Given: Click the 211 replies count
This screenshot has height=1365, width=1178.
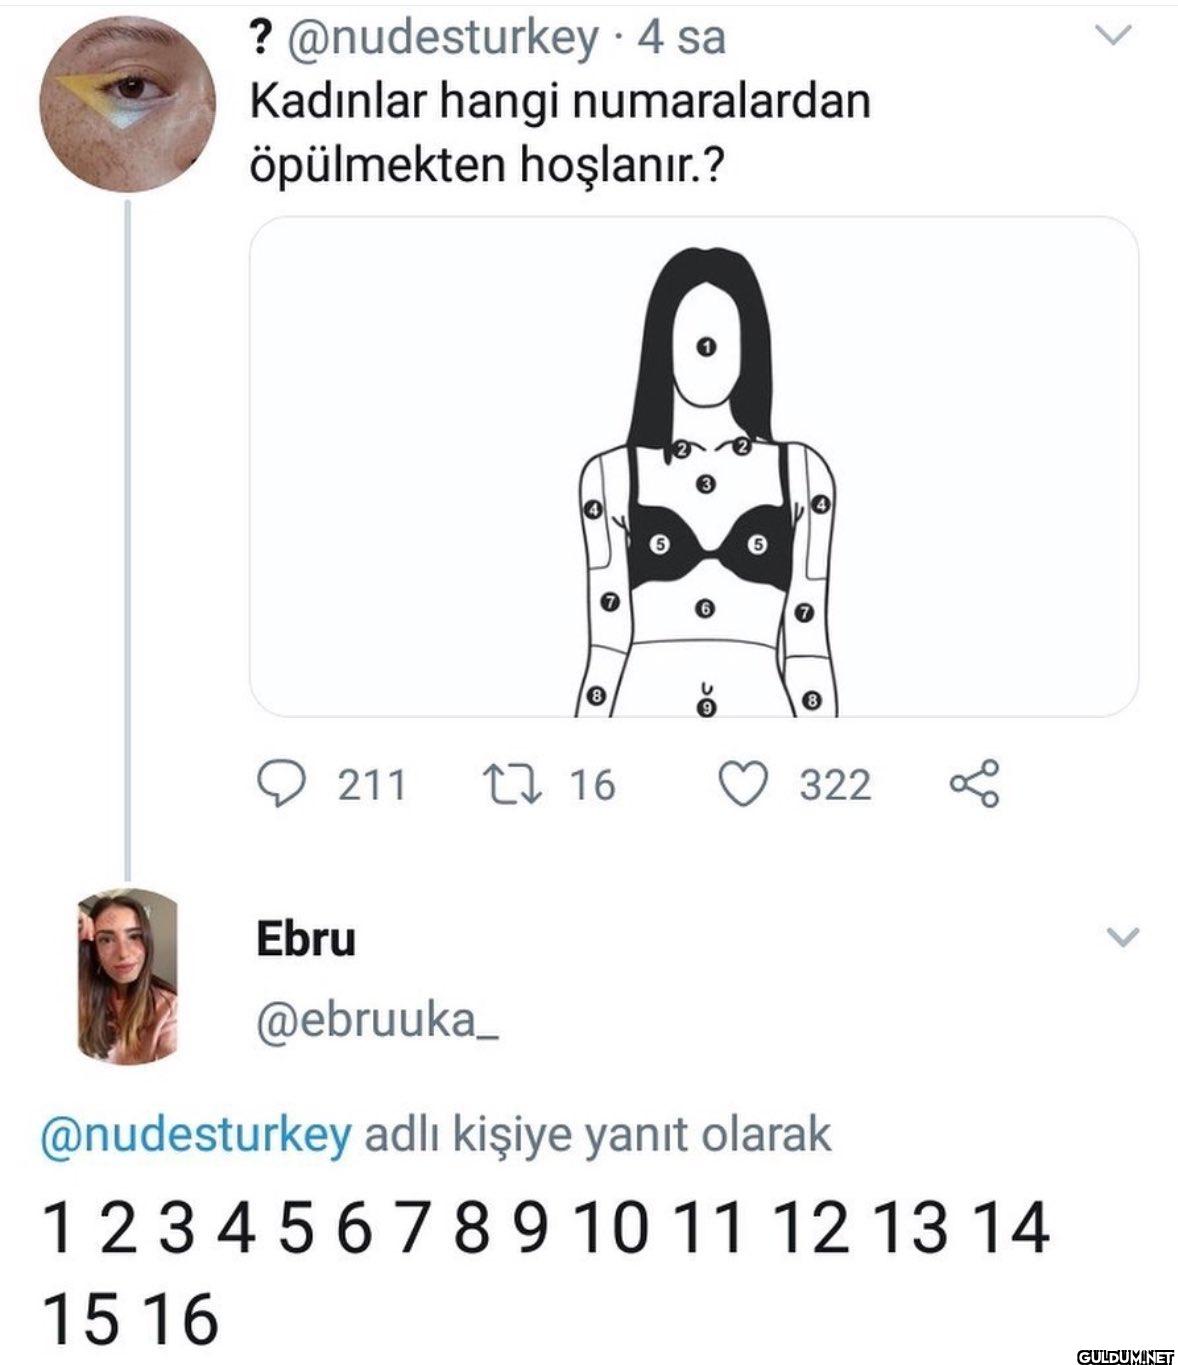Looking at the screenshot, I should click(371, 785).
